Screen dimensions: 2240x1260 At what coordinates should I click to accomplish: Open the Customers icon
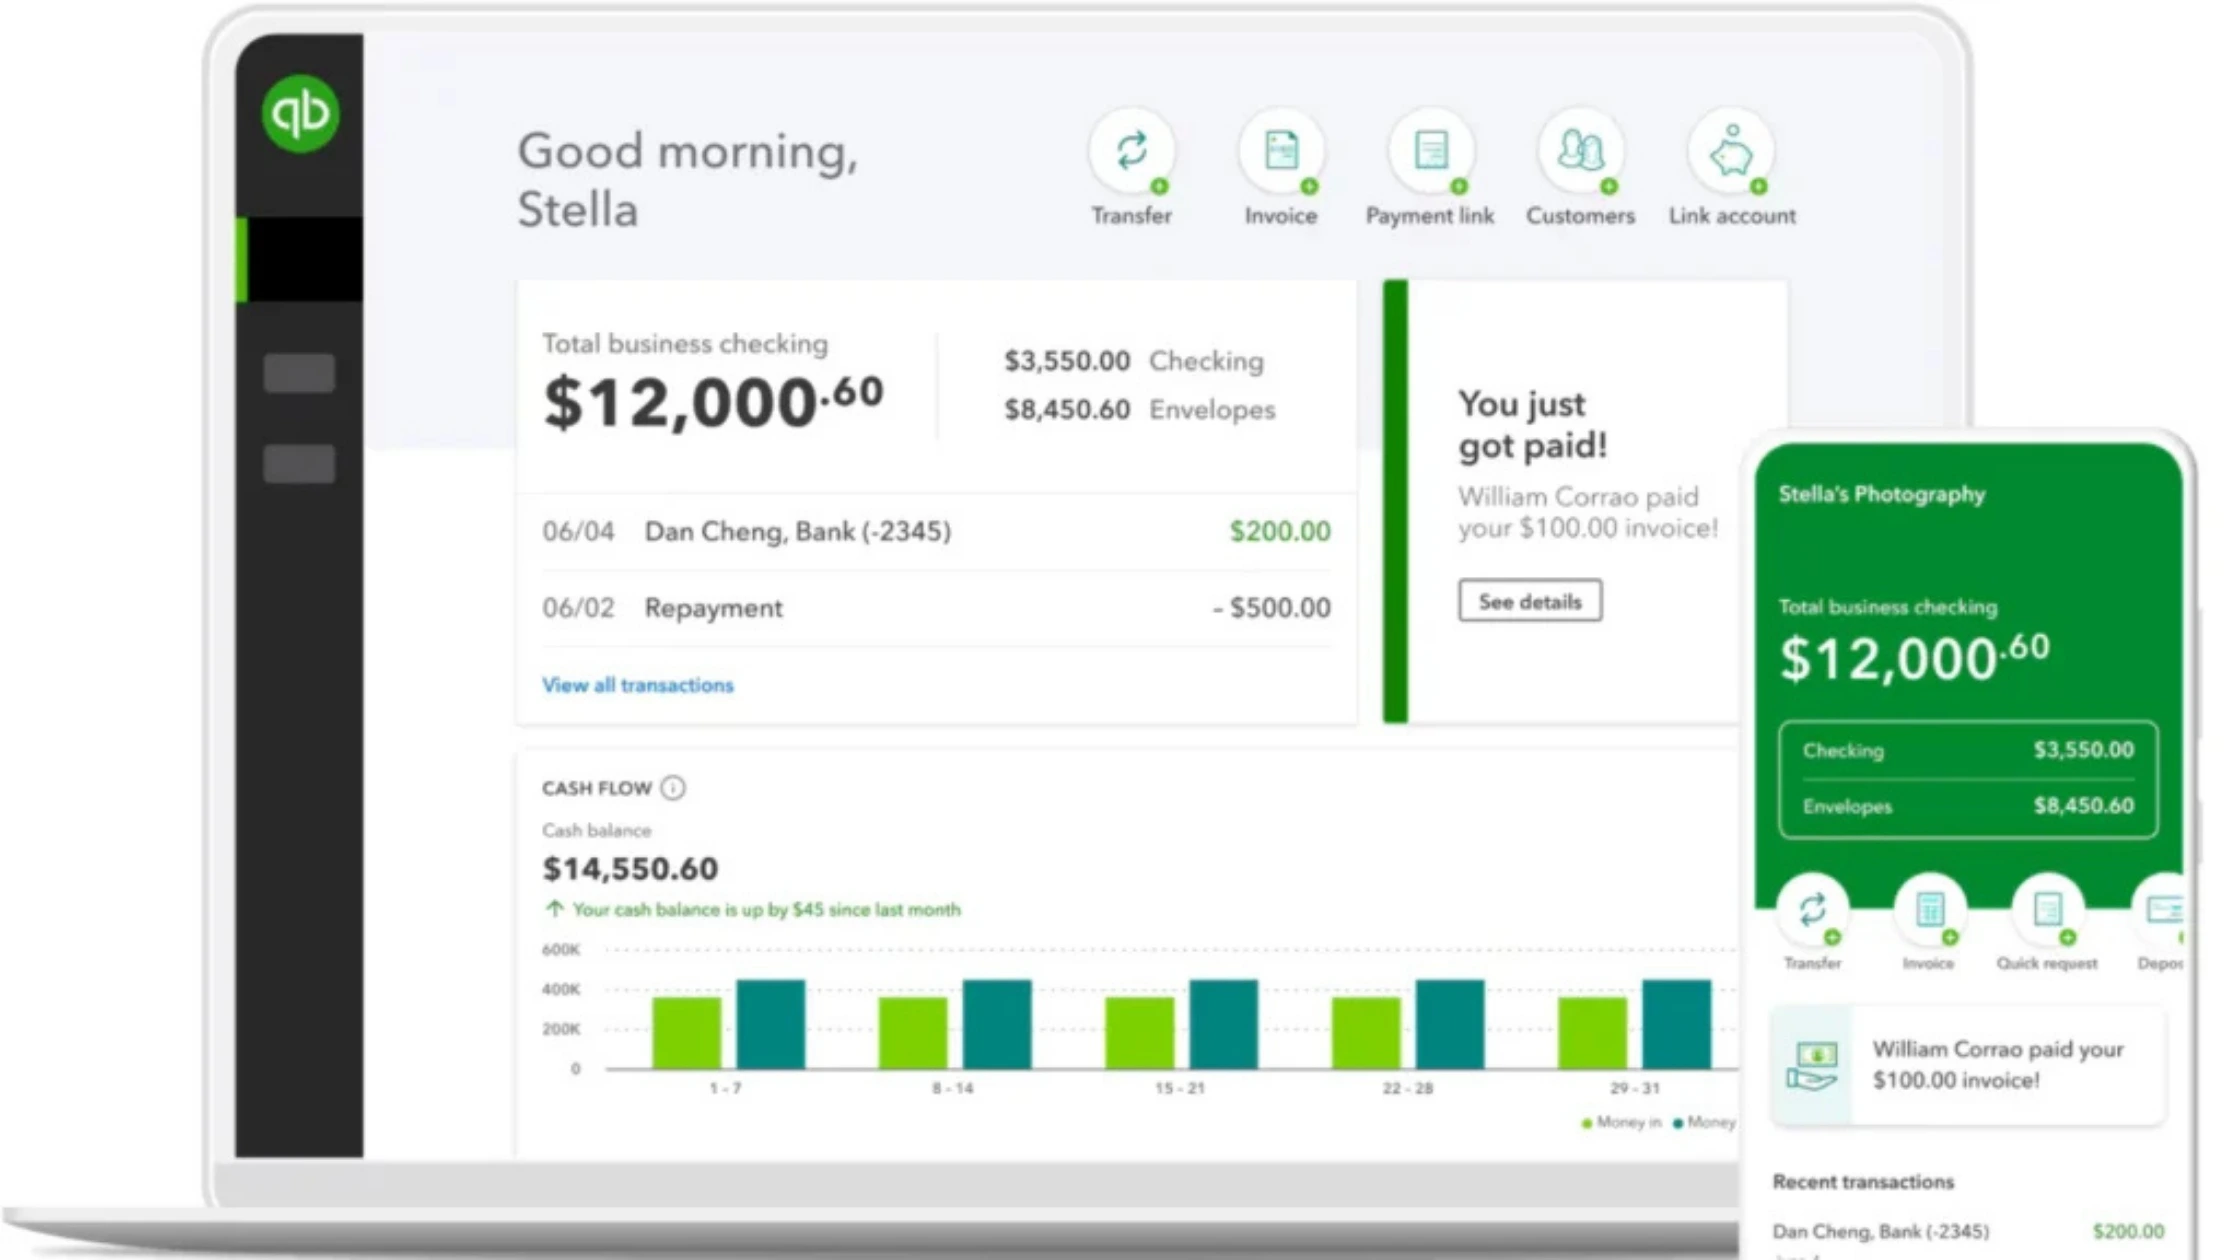[x=1580, y=152]
